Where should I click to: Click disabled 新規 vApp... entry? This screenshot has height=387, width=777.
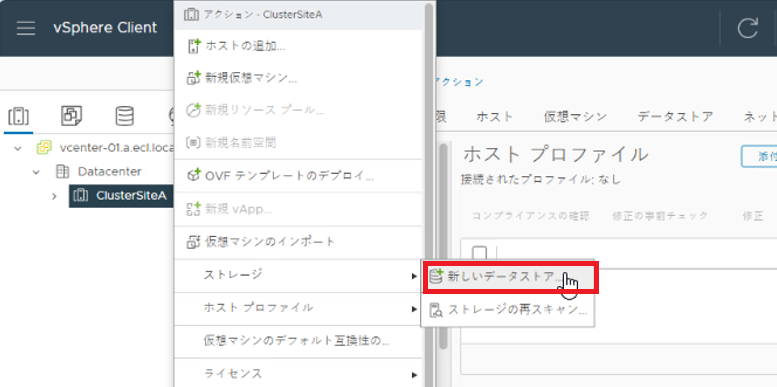tap(298, 209)
